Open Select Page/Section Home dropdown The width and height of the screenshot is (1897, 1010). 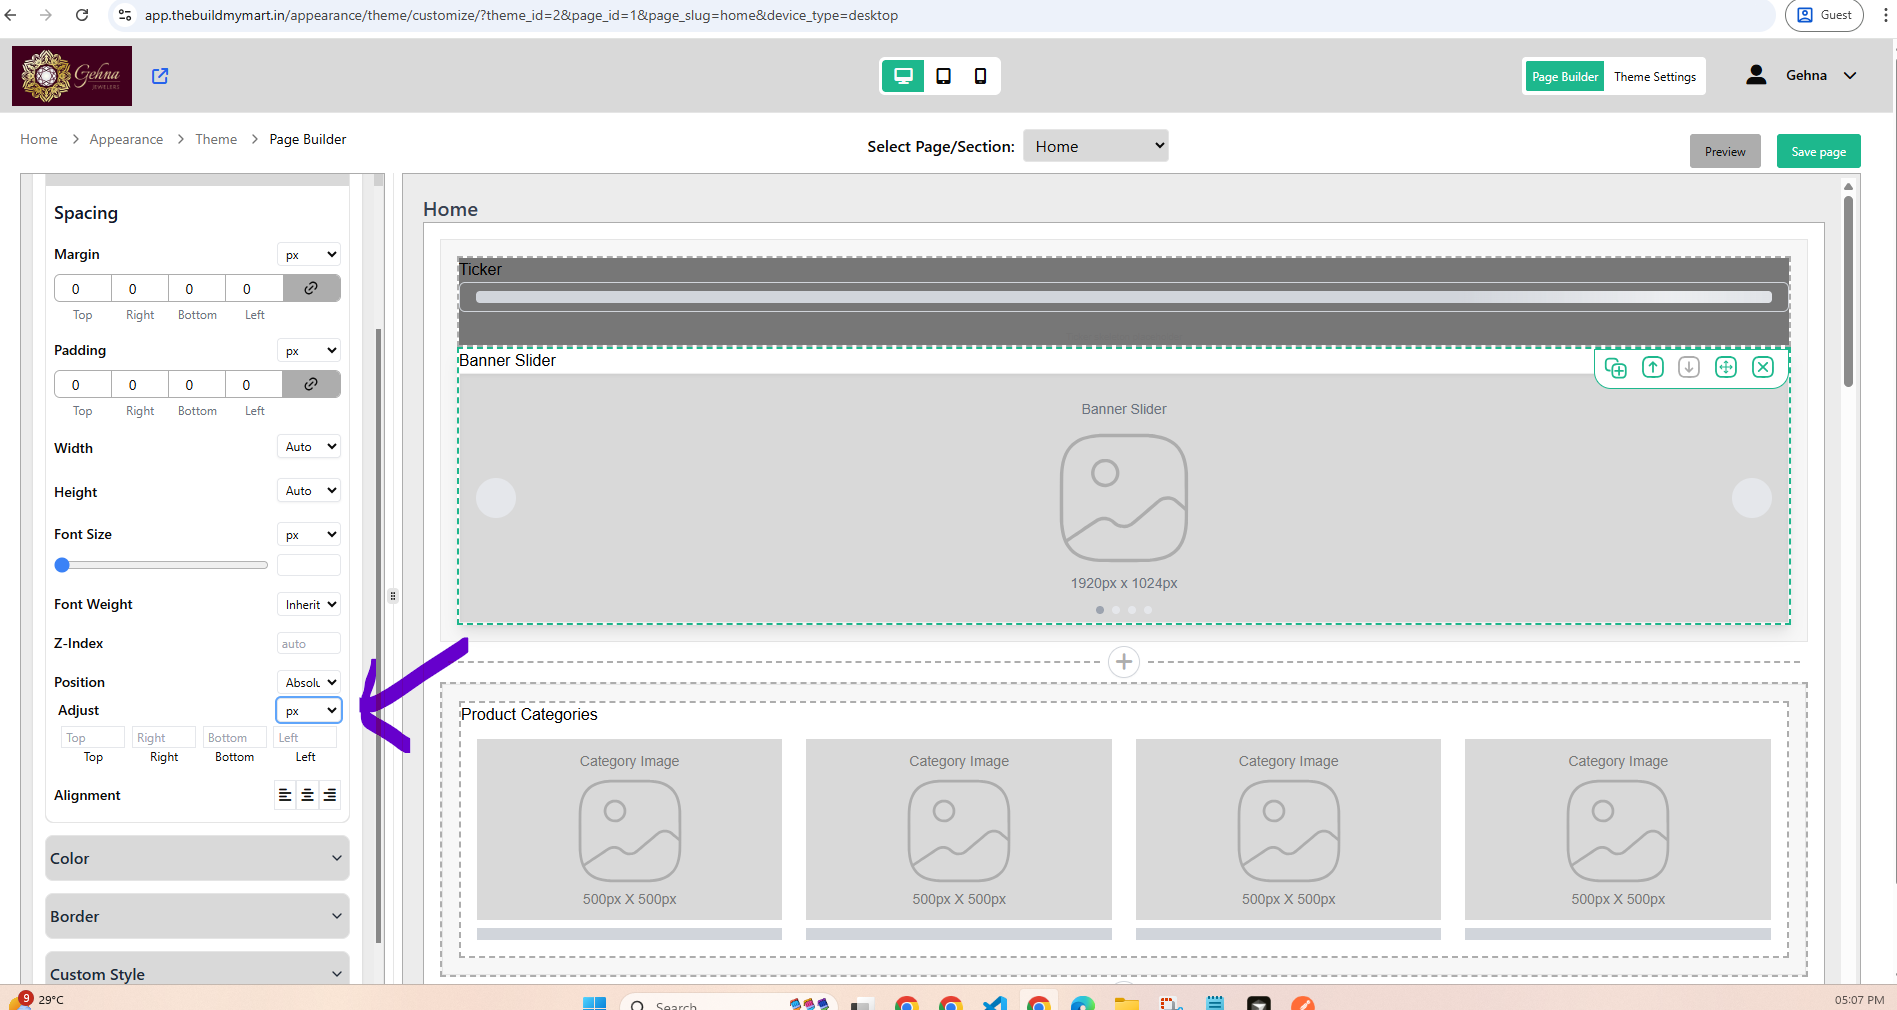click(1096, 146)
